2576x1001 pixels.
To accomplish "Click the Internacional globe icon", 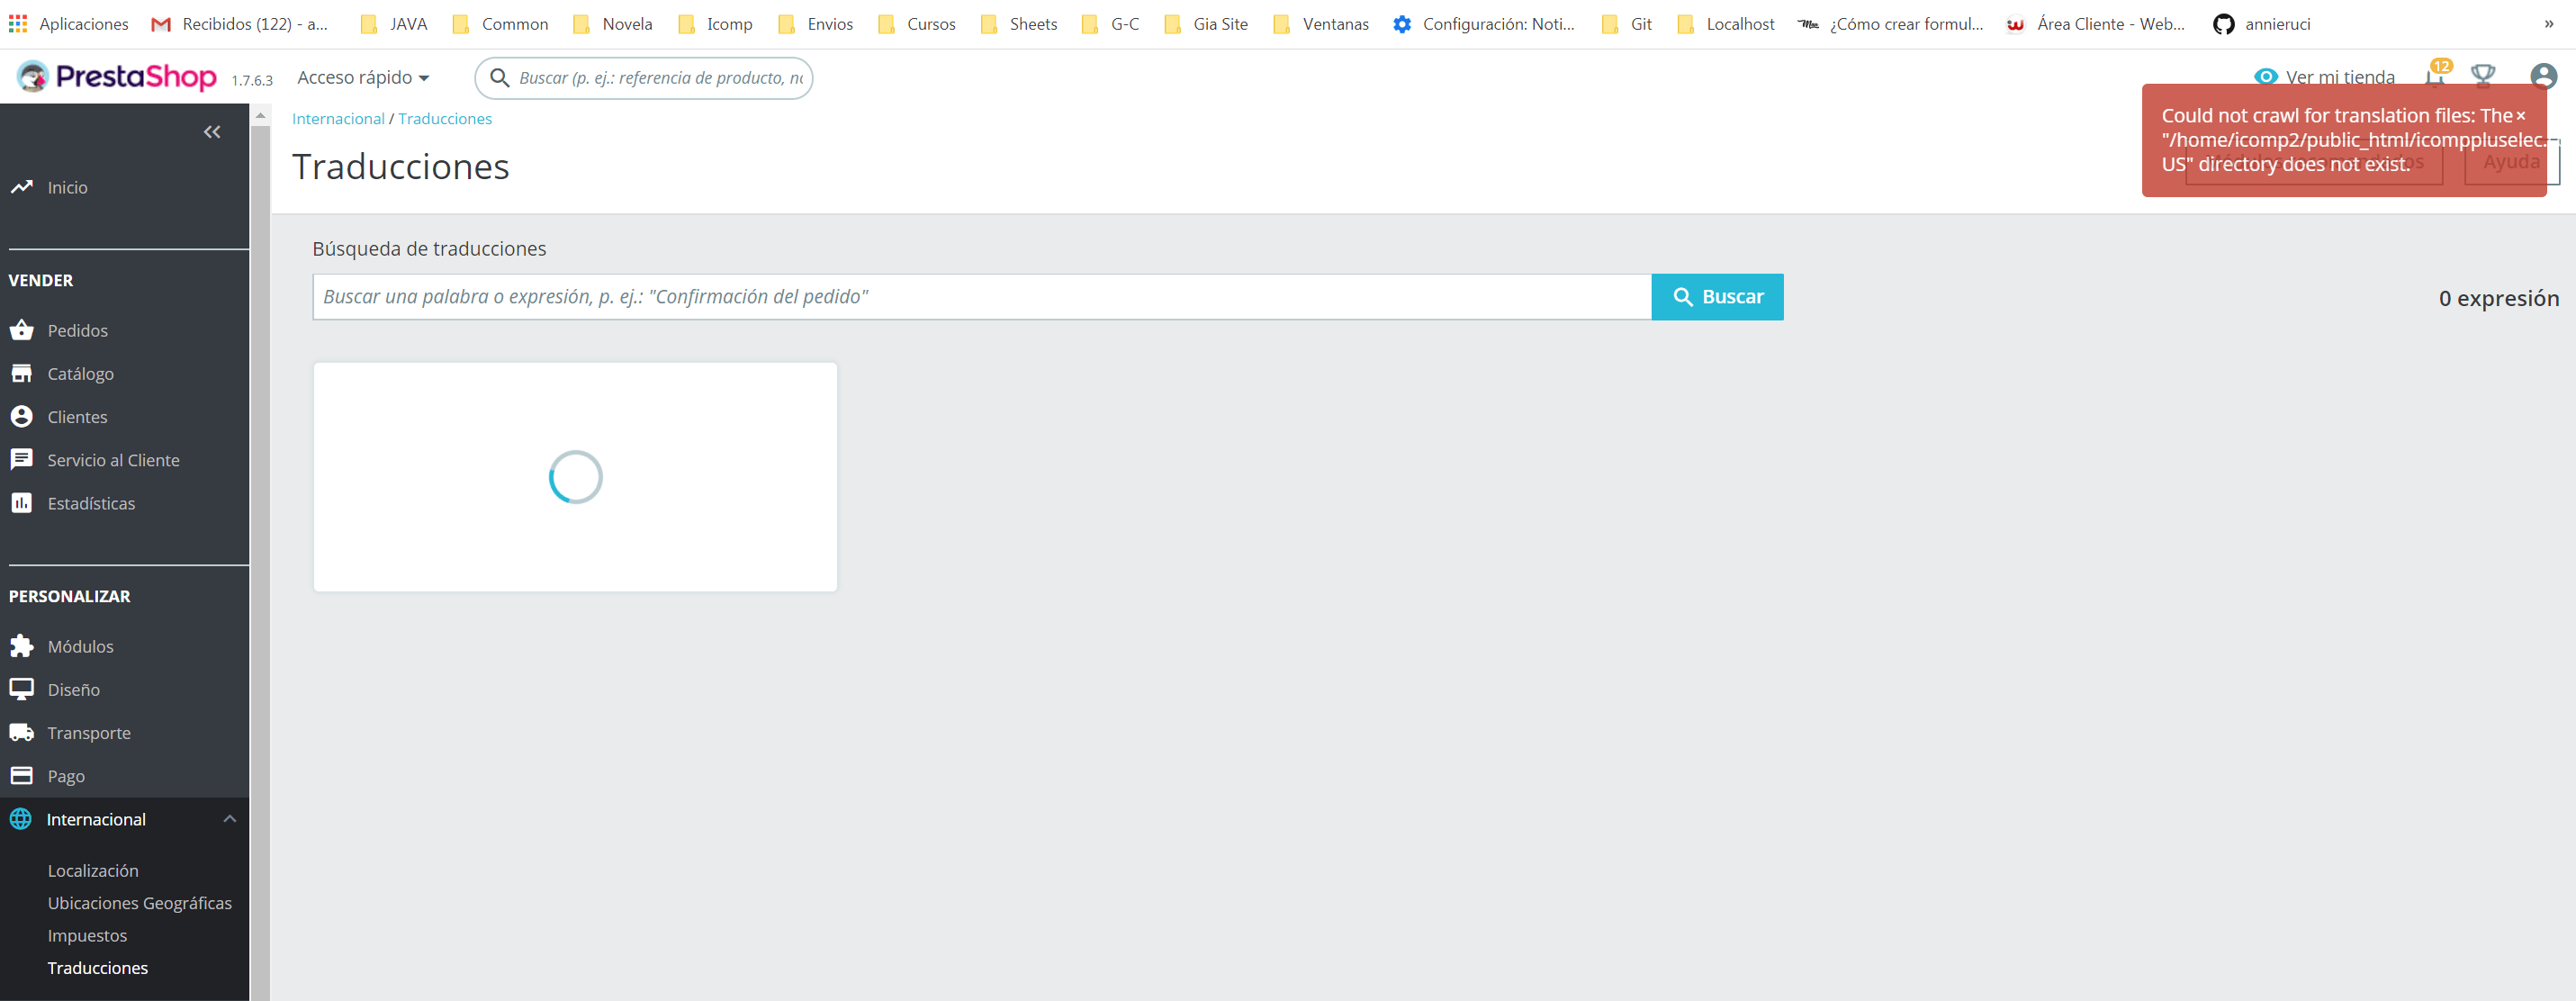I will coord(21,819).
